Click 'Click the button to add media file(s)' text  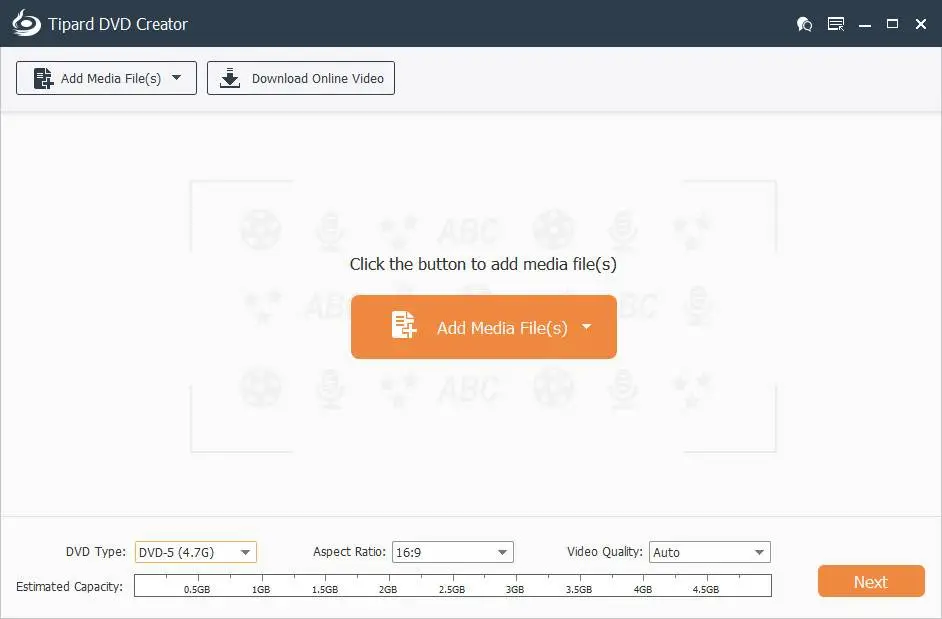[483, 264]
